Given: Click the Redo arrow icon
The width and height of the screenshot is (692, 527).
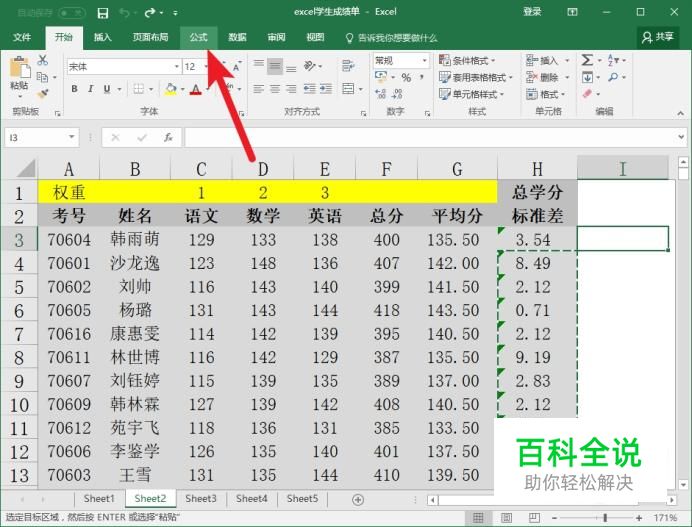Looking at the screenshot, I should tap(150, 13).
